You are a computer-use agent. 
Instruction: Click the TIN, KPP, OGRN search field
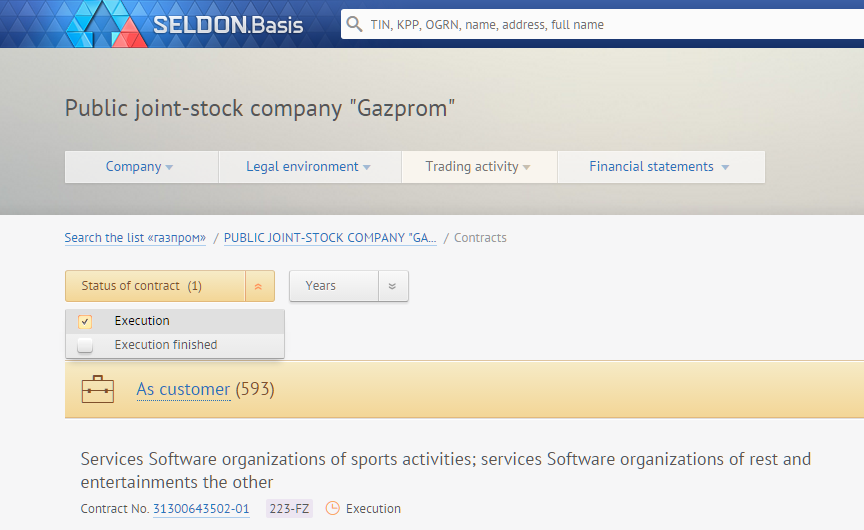pos(602,24)
